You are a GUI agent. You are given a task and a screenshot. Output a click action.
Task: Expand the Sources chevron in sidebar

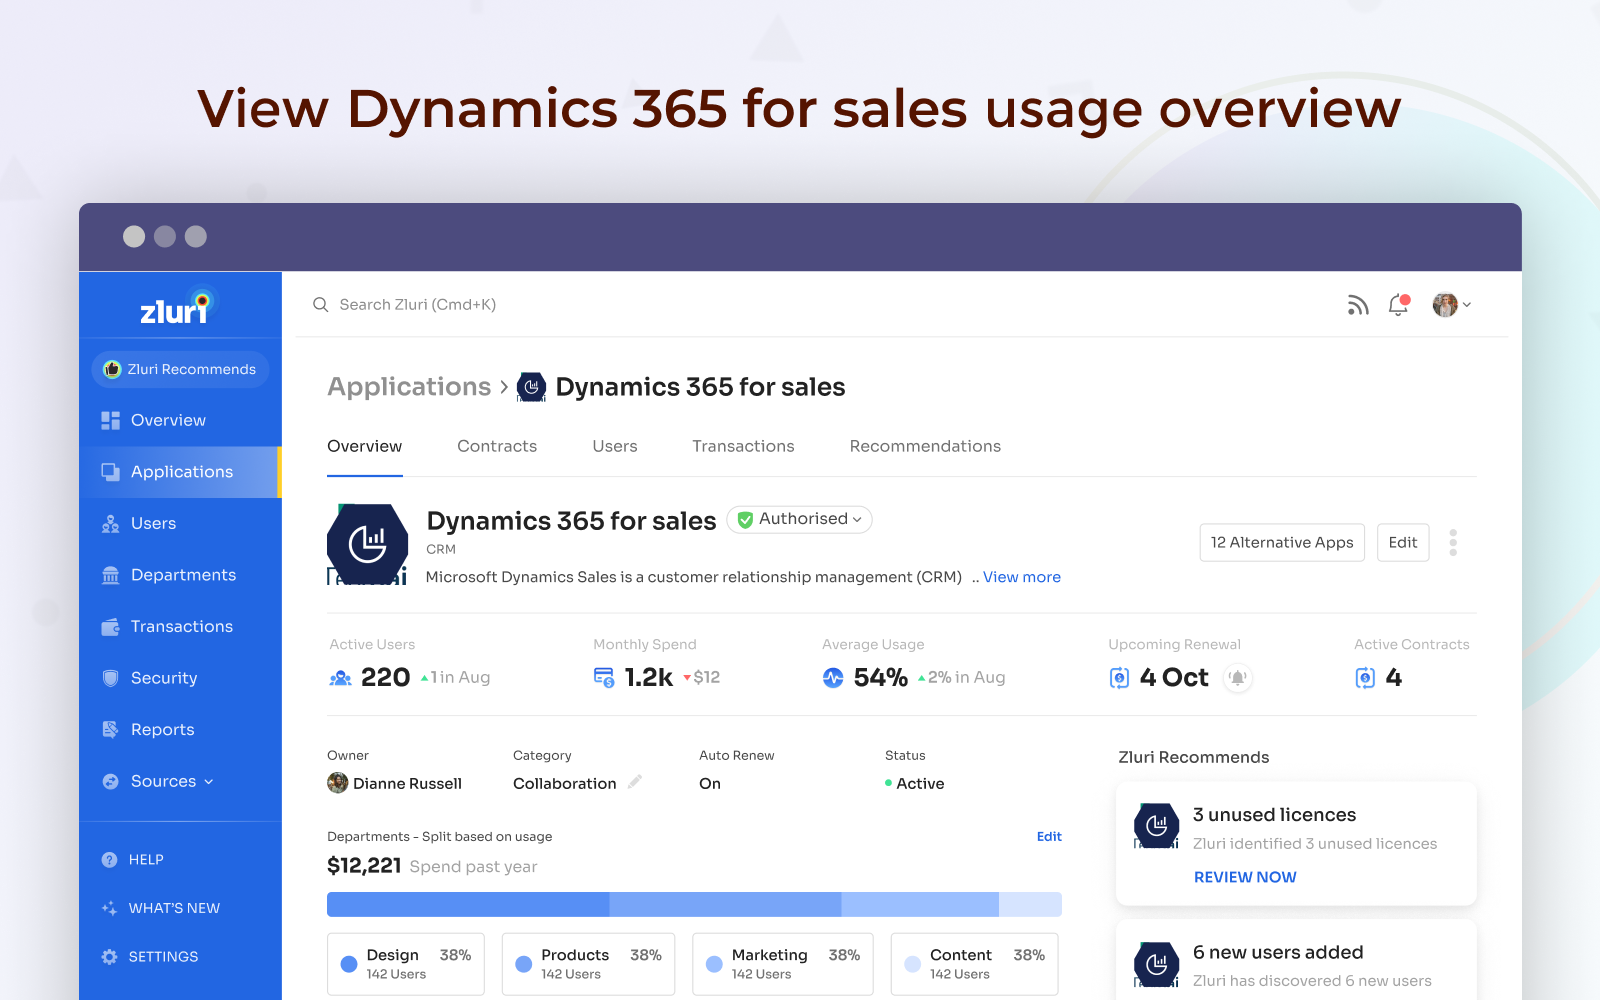pyautogui.click(x=209, y=782)
